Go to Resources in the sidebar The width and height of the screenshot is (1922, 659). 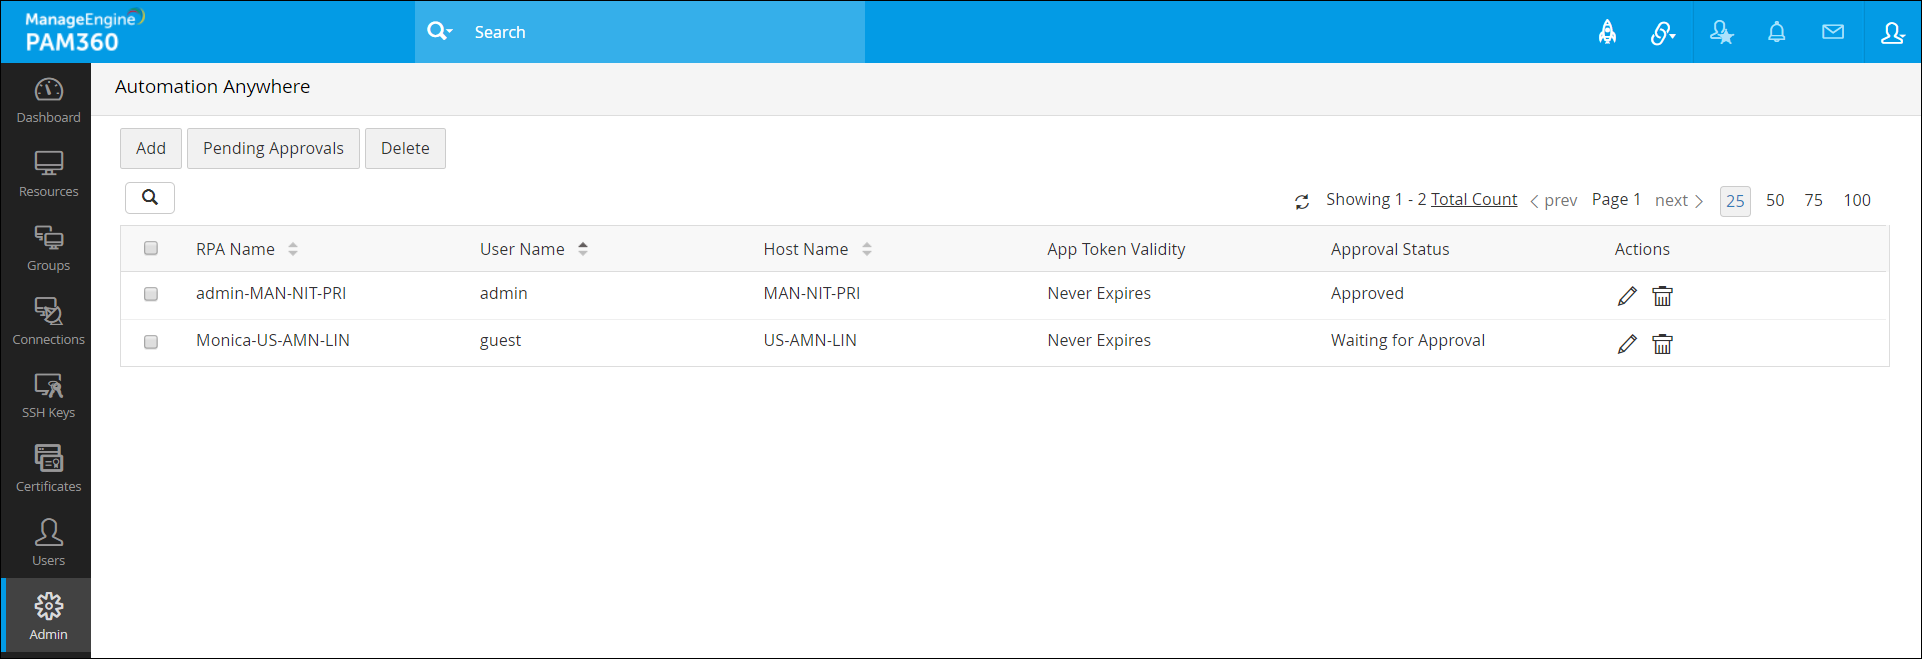pos(48,174)
